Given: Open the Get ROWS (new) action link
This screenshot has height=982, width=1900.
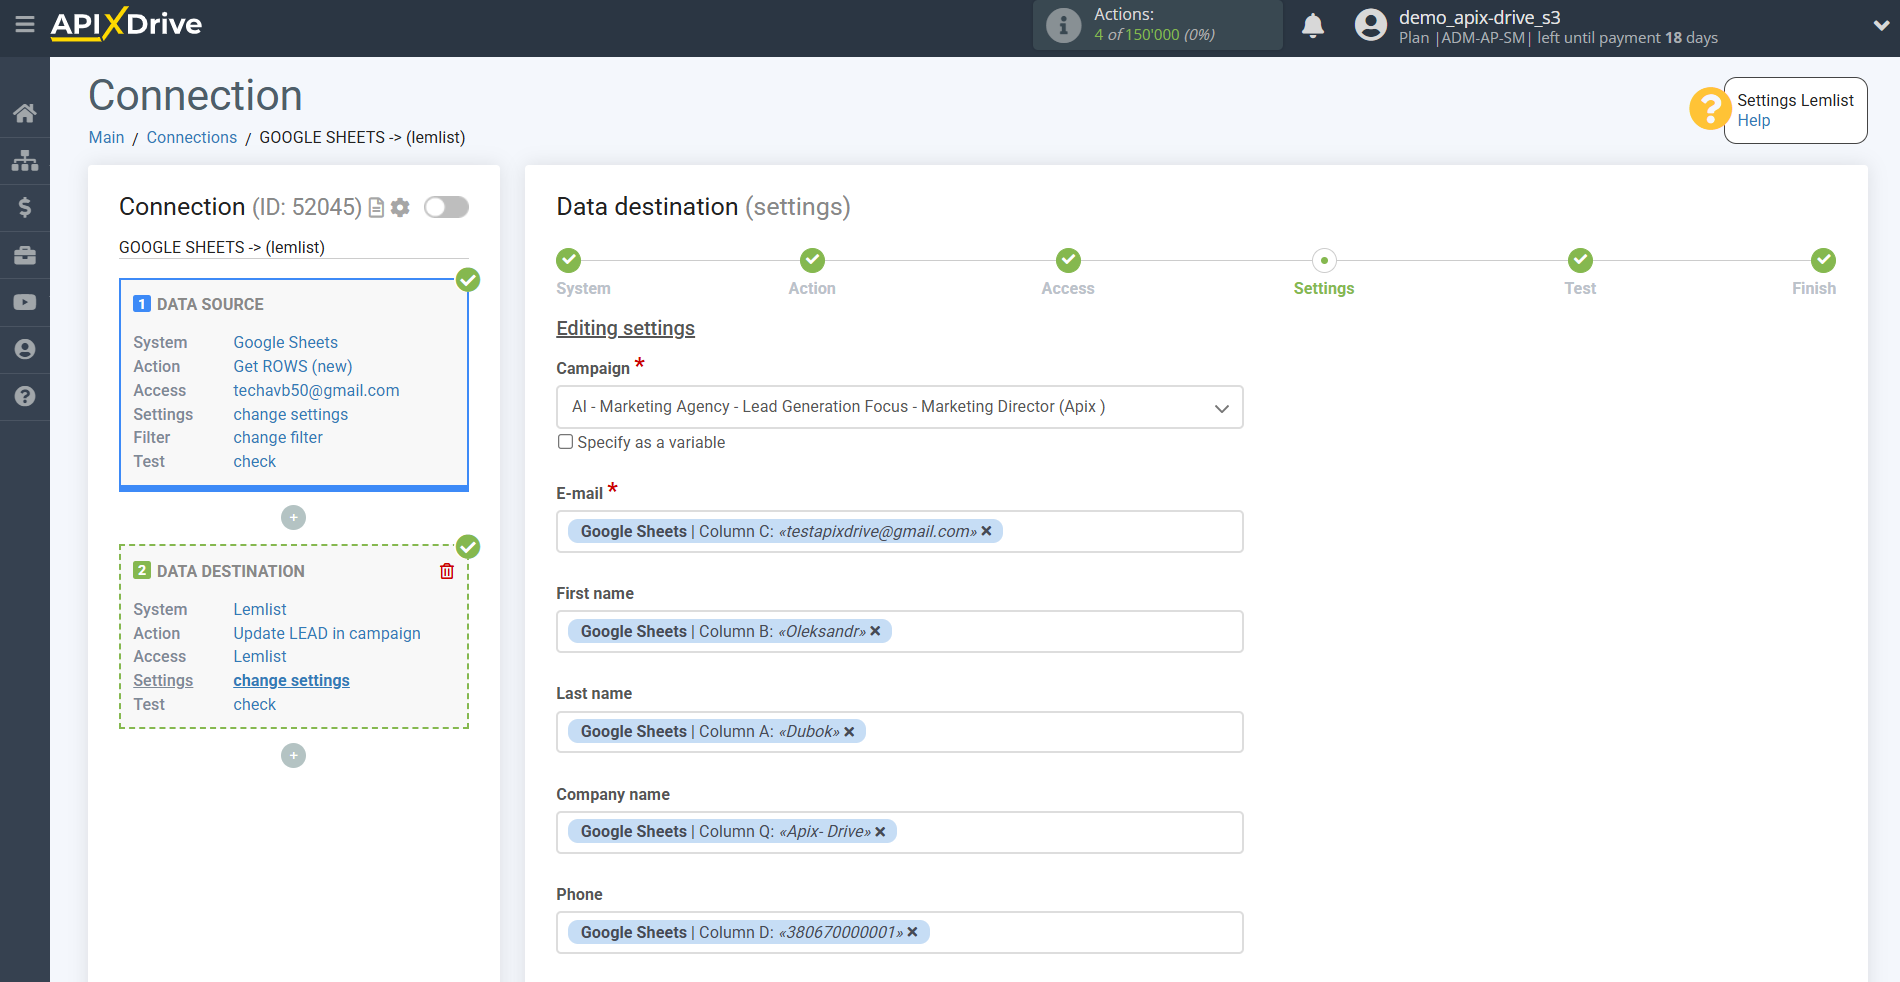Looking at the screenshot, I should pyautogui.click(x=293, y=366).
